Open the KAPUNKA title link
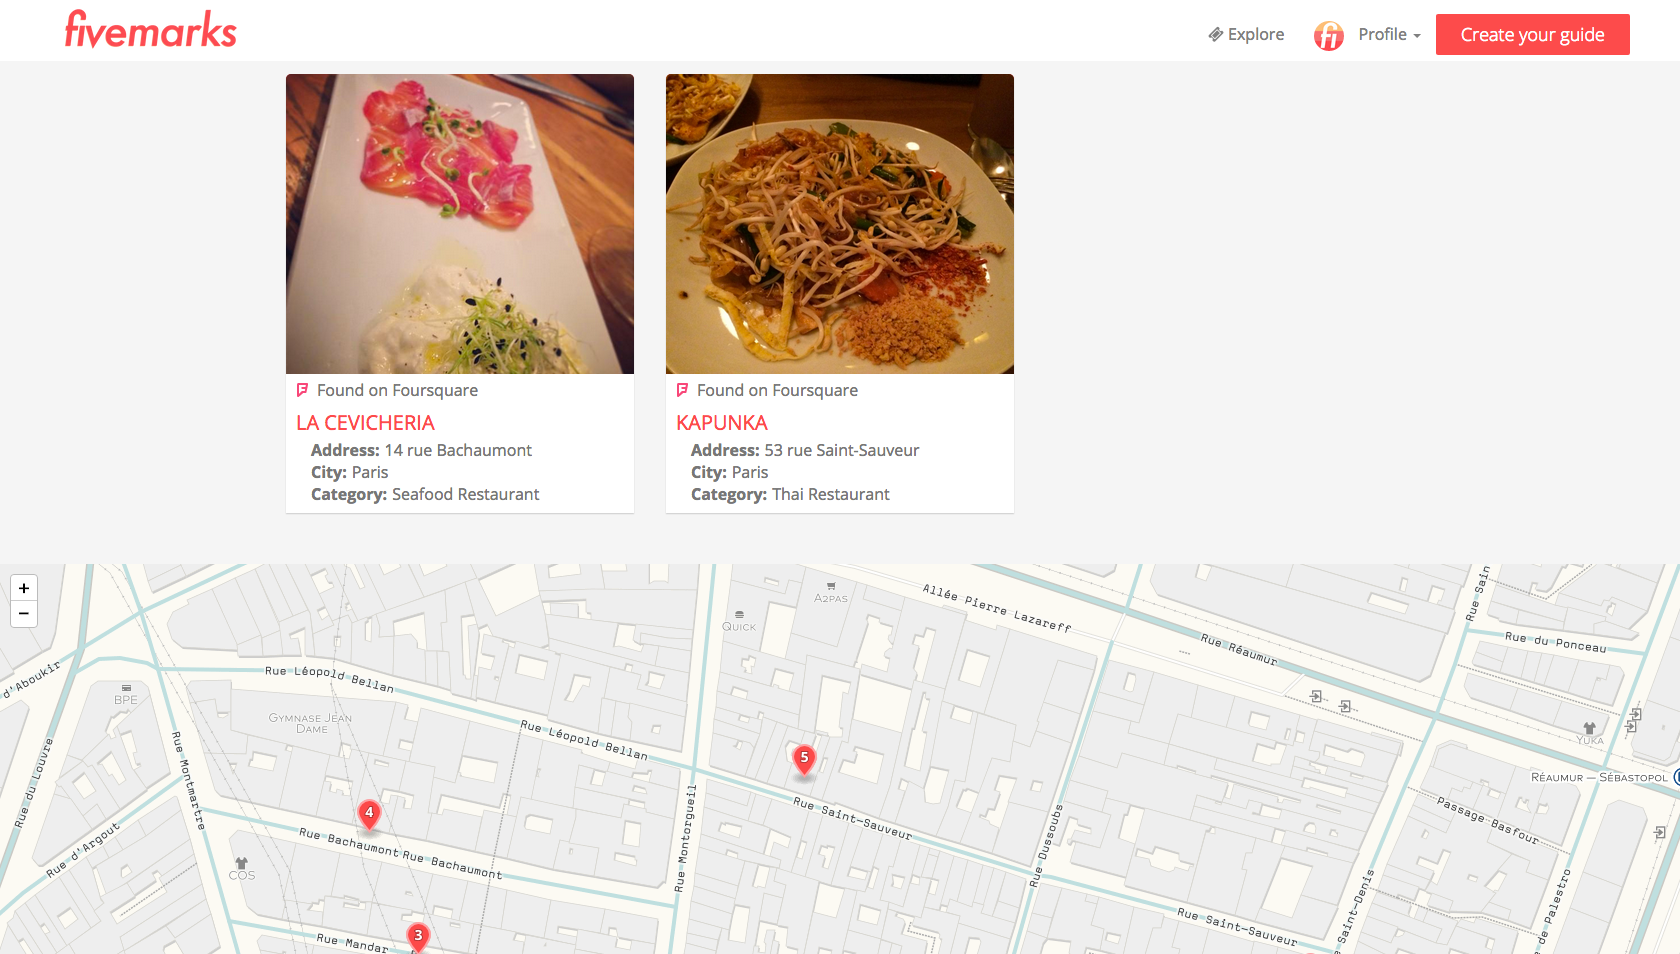The height and width of the screenshot is (954, 1680). click(721, 423)
